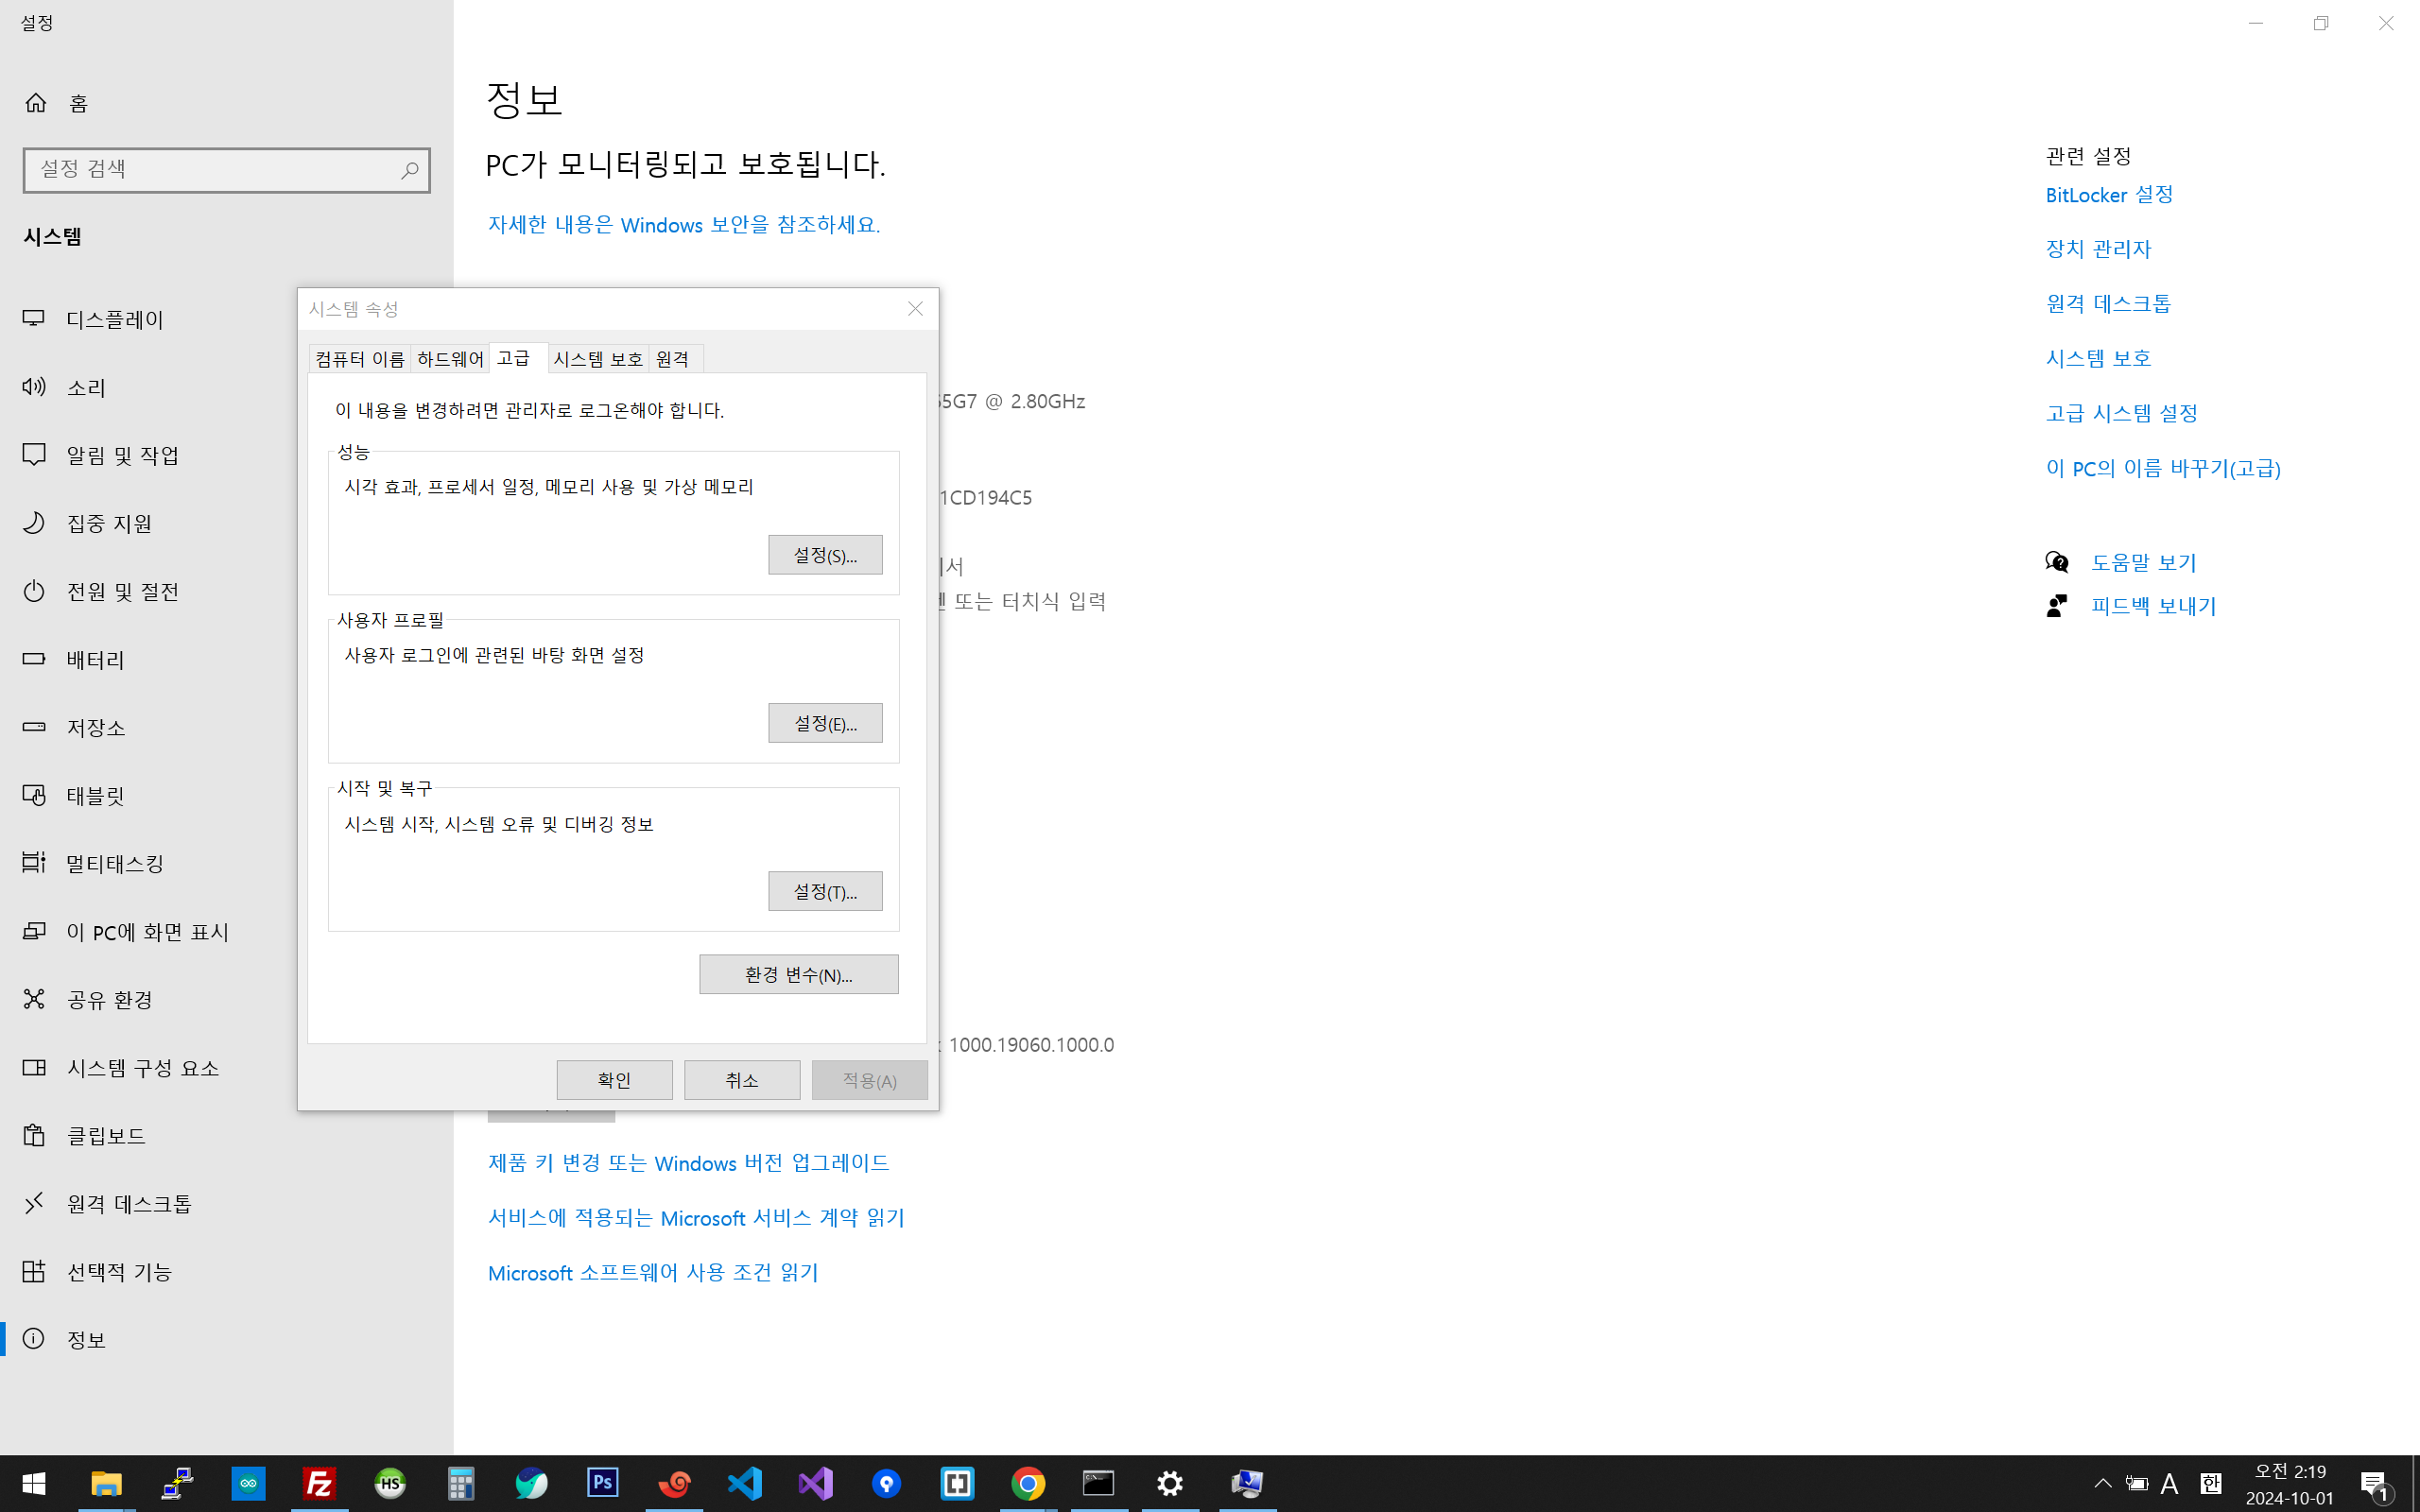The width and height of the screenshot is (2420, 1512).
Task: Click the 성능 설정(S)... button
Action: coord(825,555)
